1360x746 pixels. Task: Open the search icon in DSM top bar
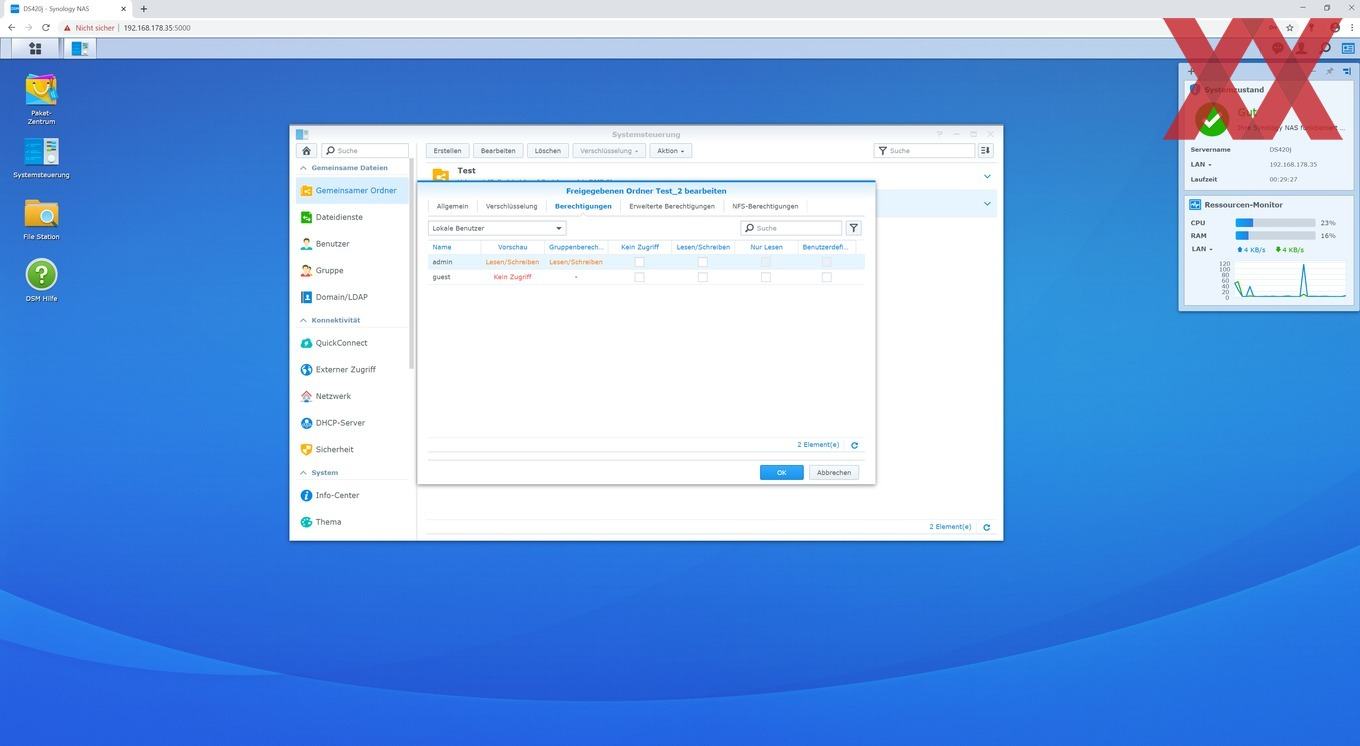1326,48
